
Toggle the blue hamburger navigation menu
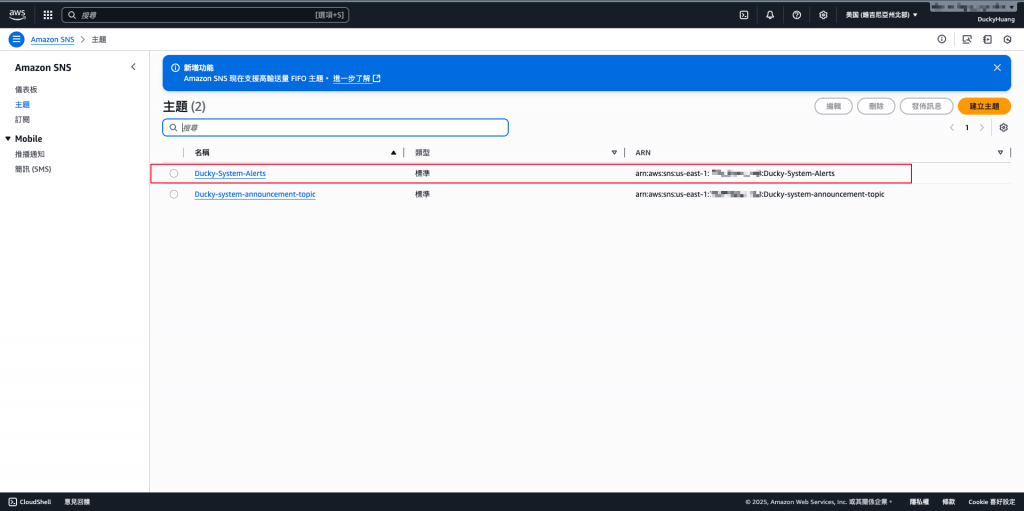point(16,39)
